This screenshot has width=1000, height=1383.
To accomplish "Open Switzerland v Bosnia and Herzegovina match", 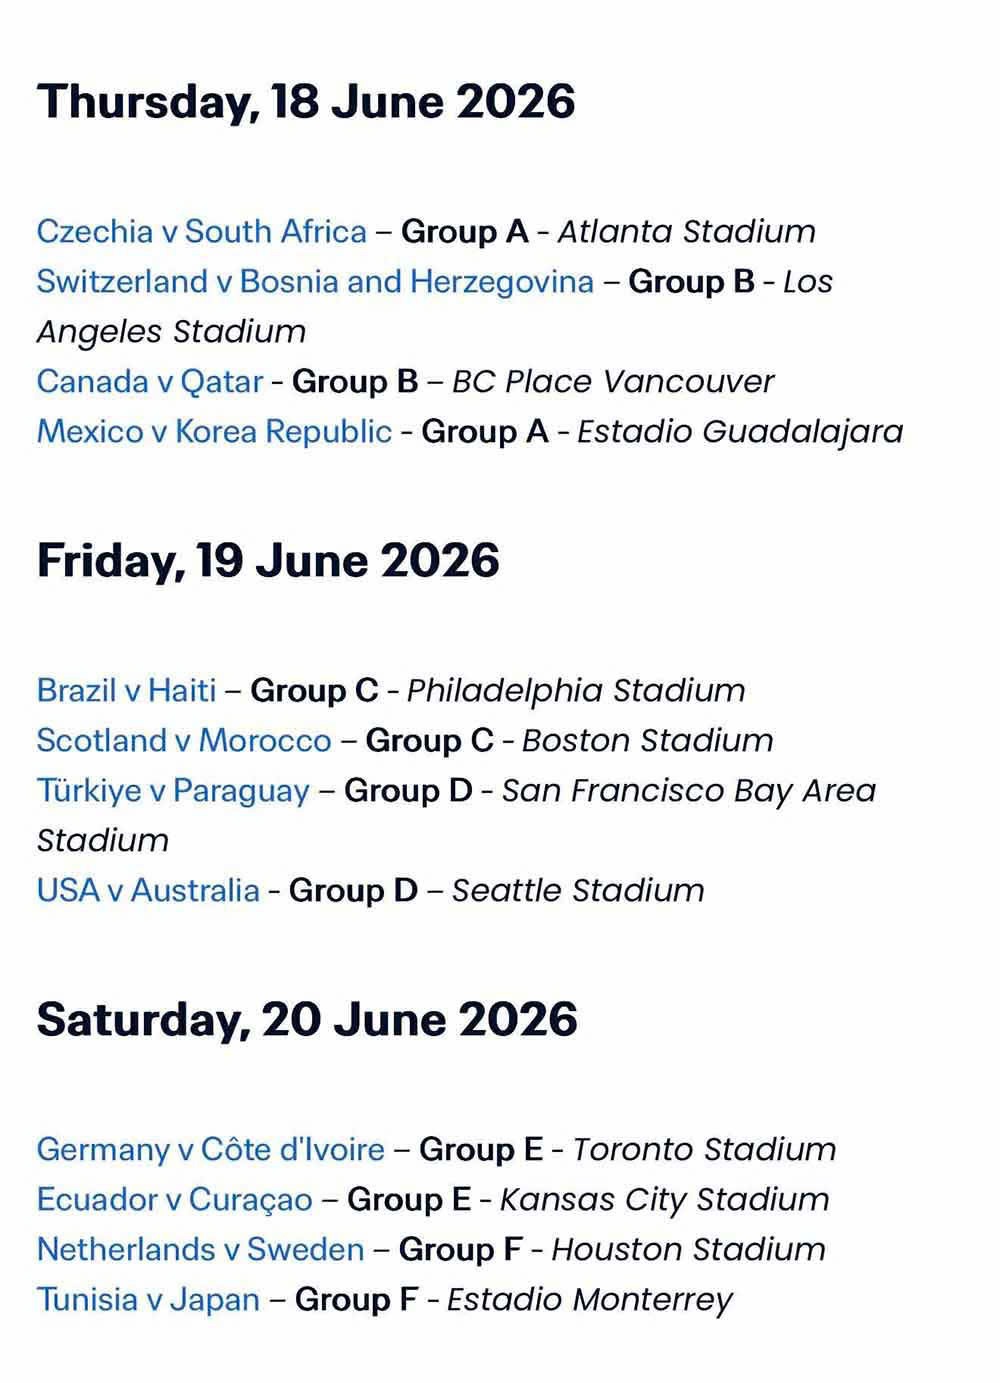I will coord(315,282).
